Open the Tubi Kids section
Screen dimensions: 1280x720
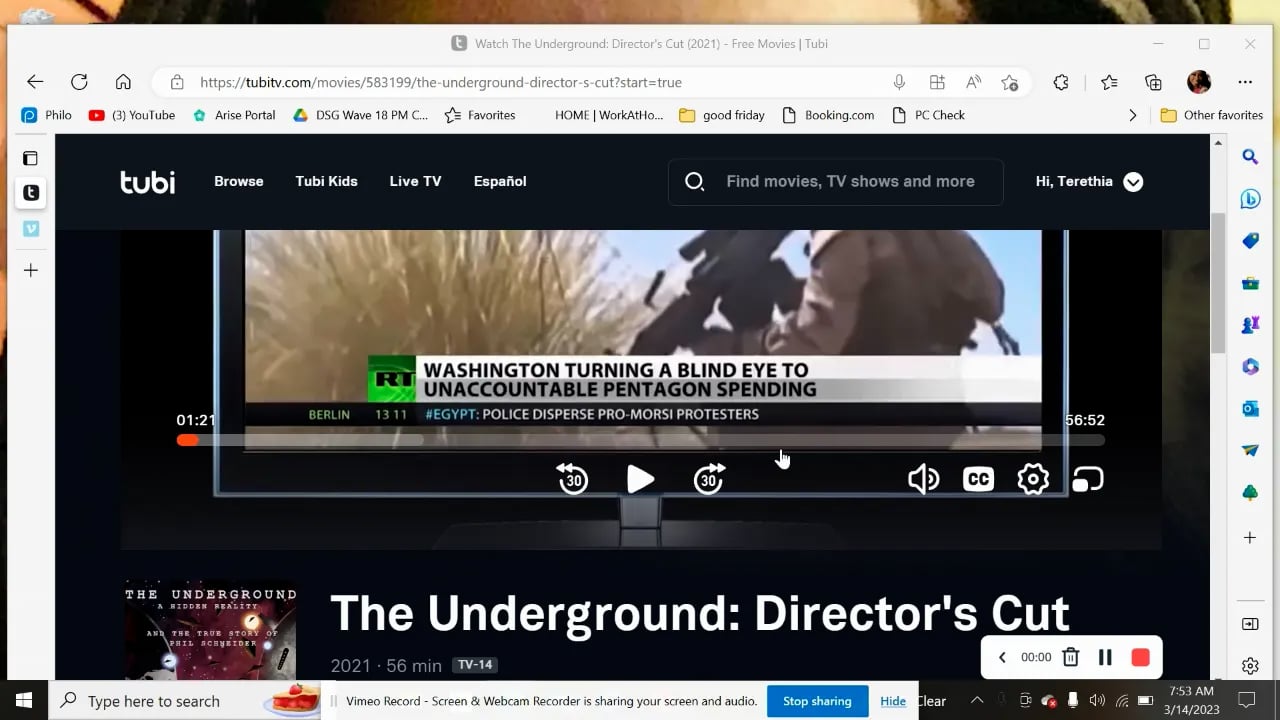(326, 181)
